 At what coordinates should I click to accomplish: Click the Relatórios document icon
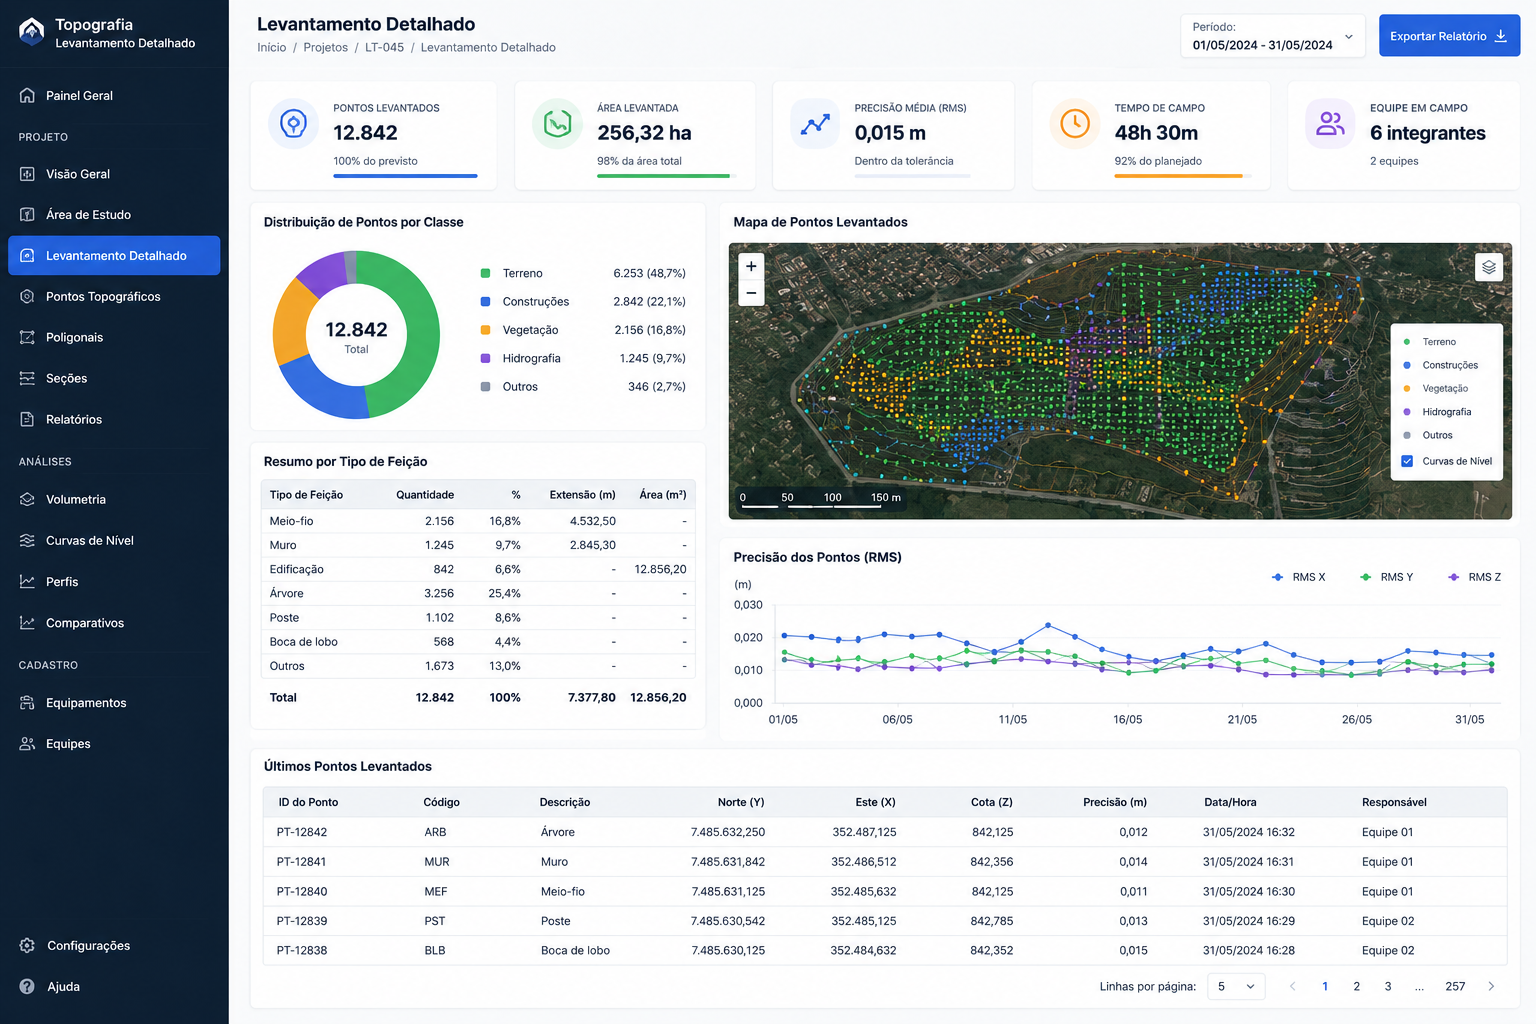(x=27, y=420)
